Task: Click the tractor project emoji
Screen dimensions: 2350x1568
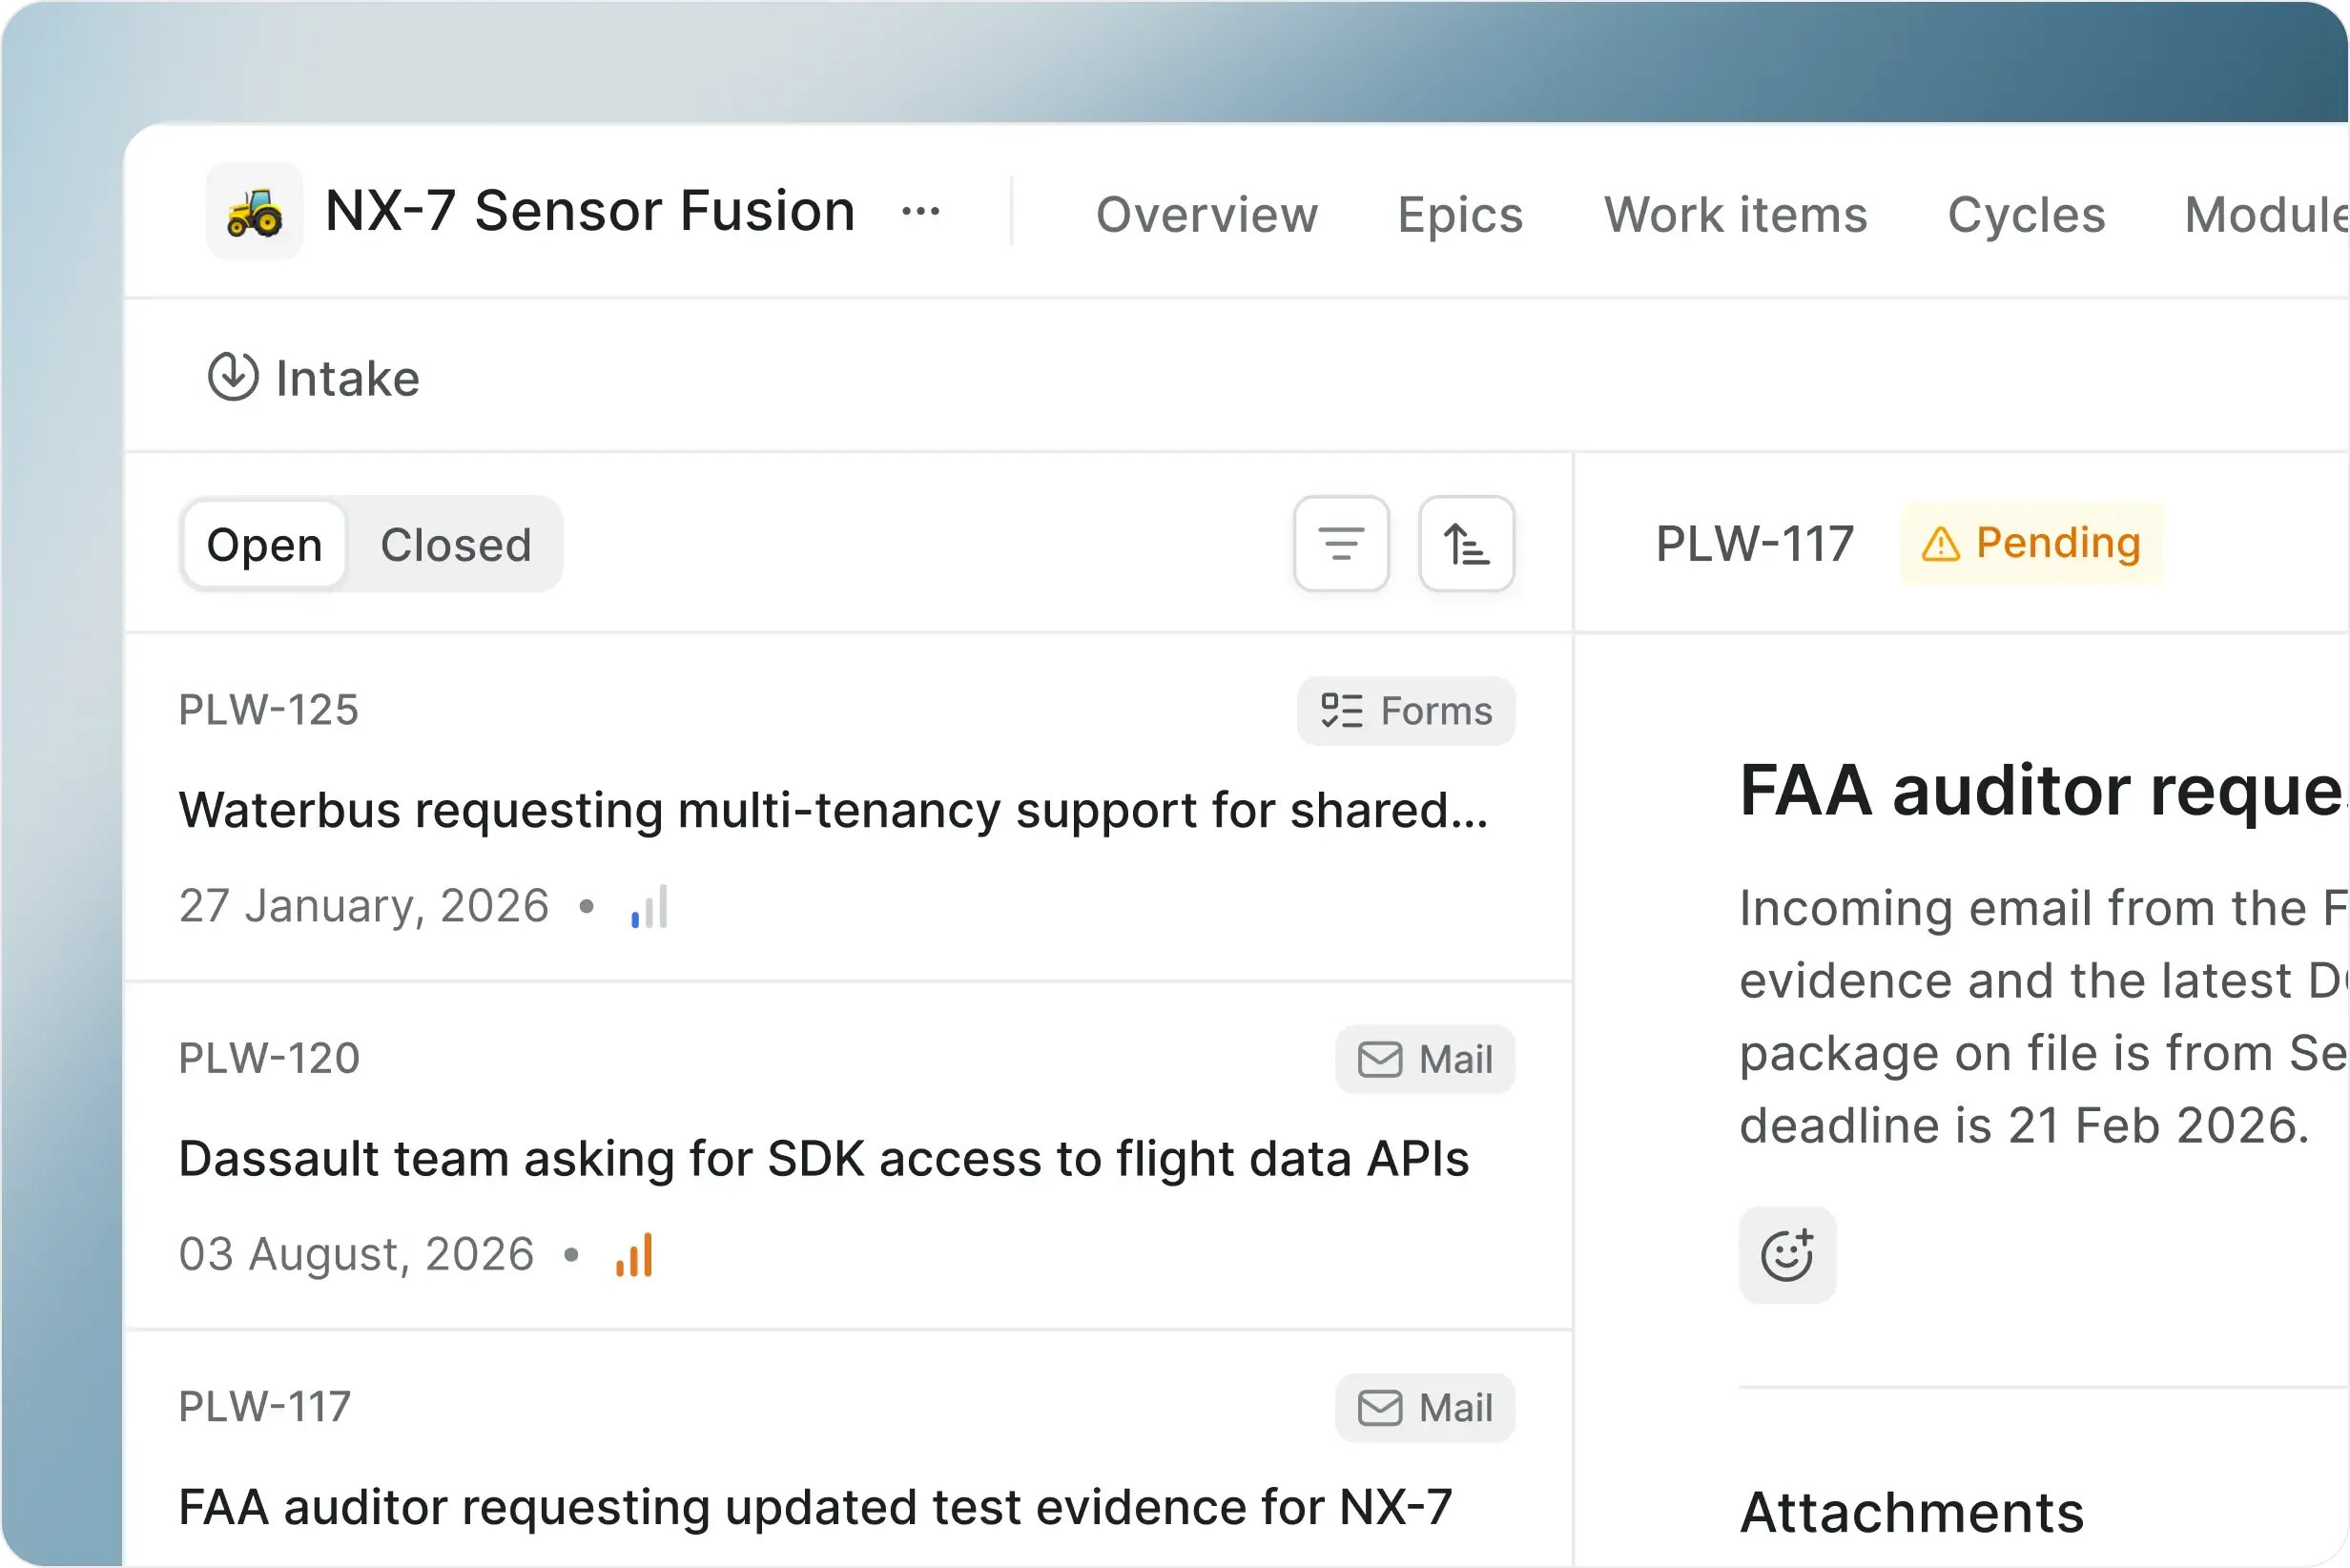Action: (253, 210)
